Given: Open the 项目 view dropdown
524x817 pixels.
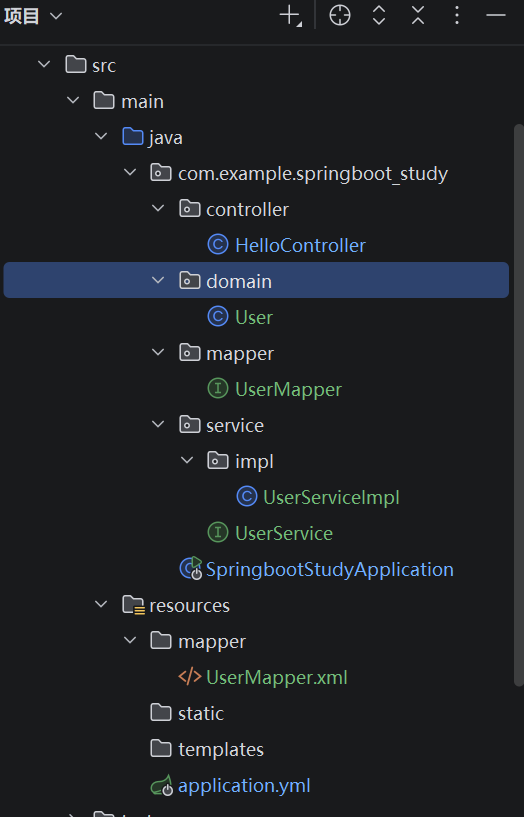Looking at the screenshot, I should click(x=33, y=16).
